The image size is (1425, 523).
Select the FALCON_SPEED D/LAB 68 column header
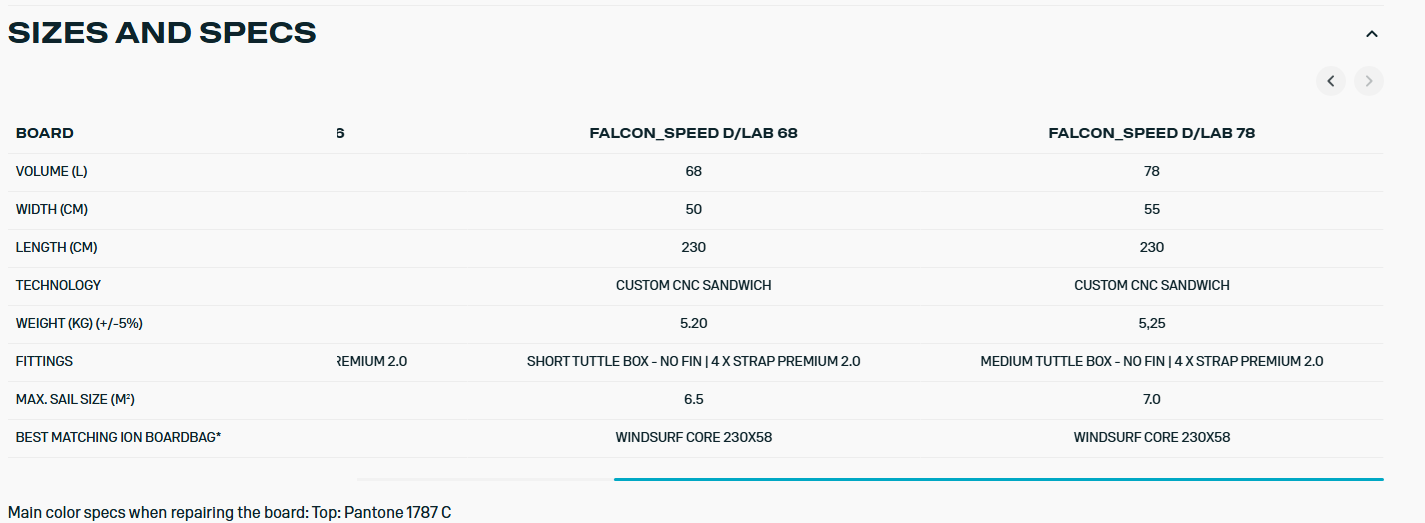click(693, 133)
